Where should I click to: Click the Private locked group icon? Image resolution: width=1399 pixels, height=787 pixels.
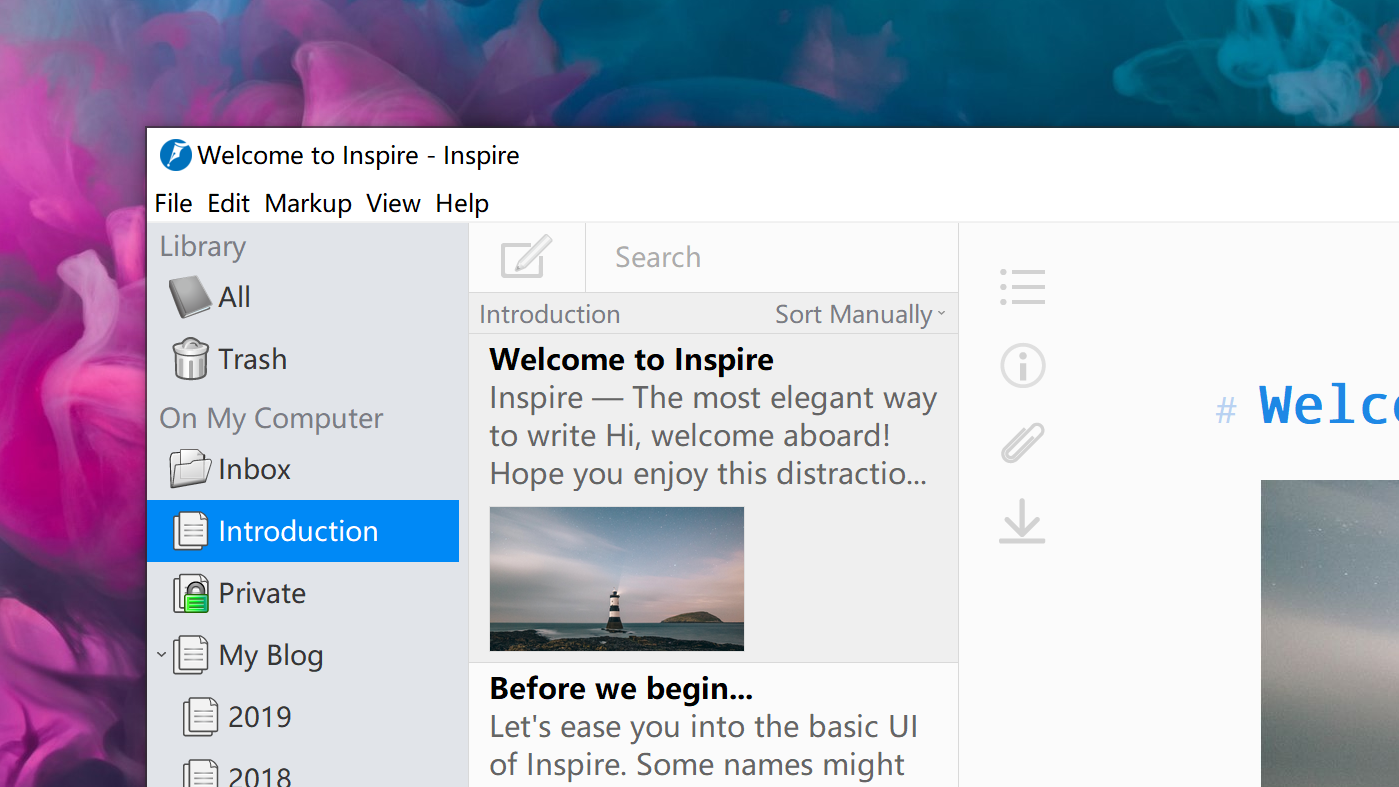coord(191,593)
